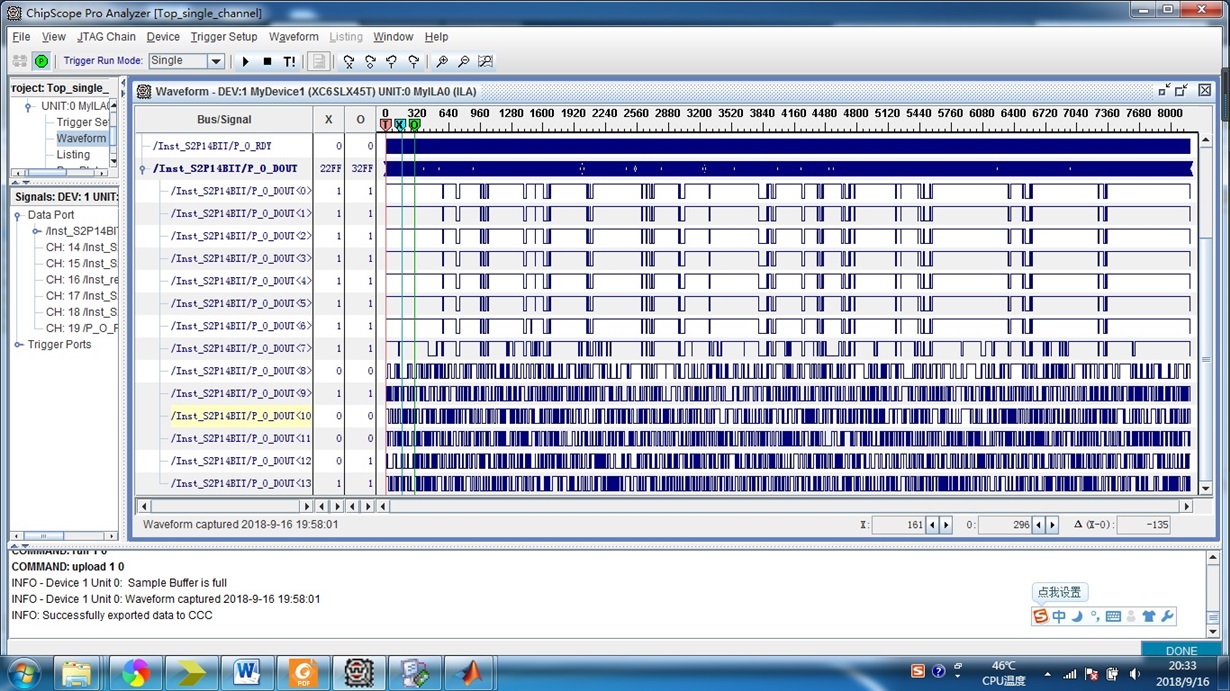Collapse the Data Port tree node
This screenshot has height=691, width=1230.
(x=17, y=216)
